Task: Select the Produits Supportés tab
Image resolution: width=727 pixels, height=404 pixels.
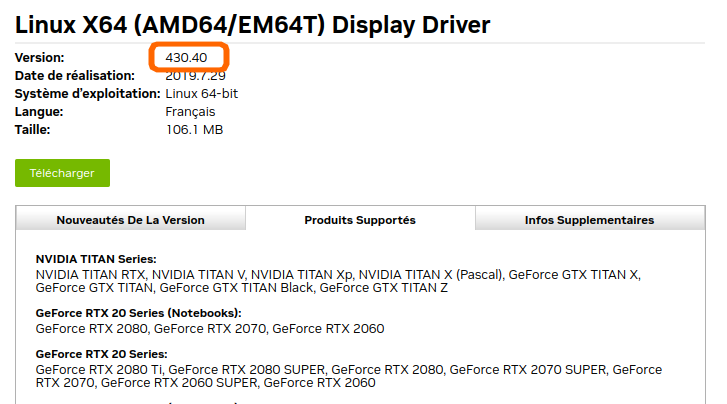Action: click(360, 220)
